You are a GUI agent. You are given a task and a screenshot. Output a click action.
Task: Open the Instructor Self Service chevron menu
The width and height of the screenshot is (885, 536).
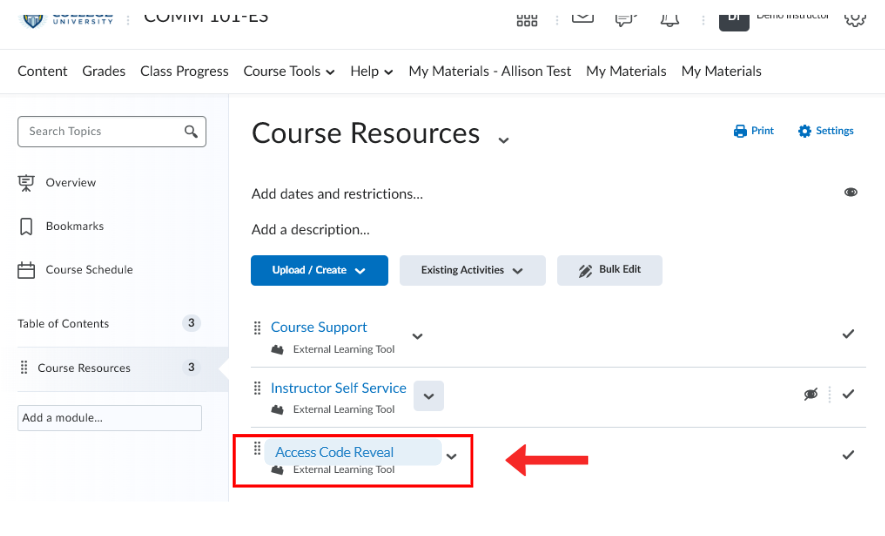[x=428, y=396]
